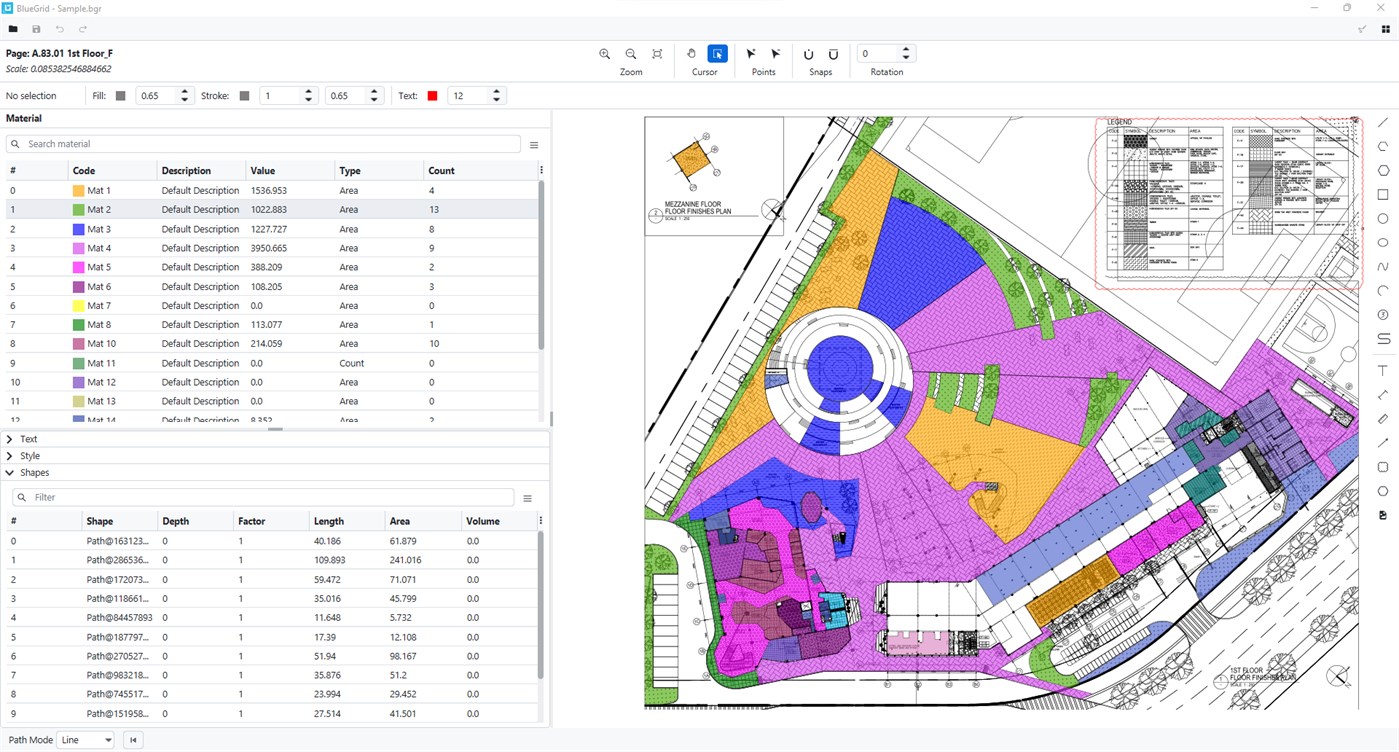This screenshot has height=752, width=1399.
Task: Open the Shapes filter hamburger menu
Action: [527, 498]
